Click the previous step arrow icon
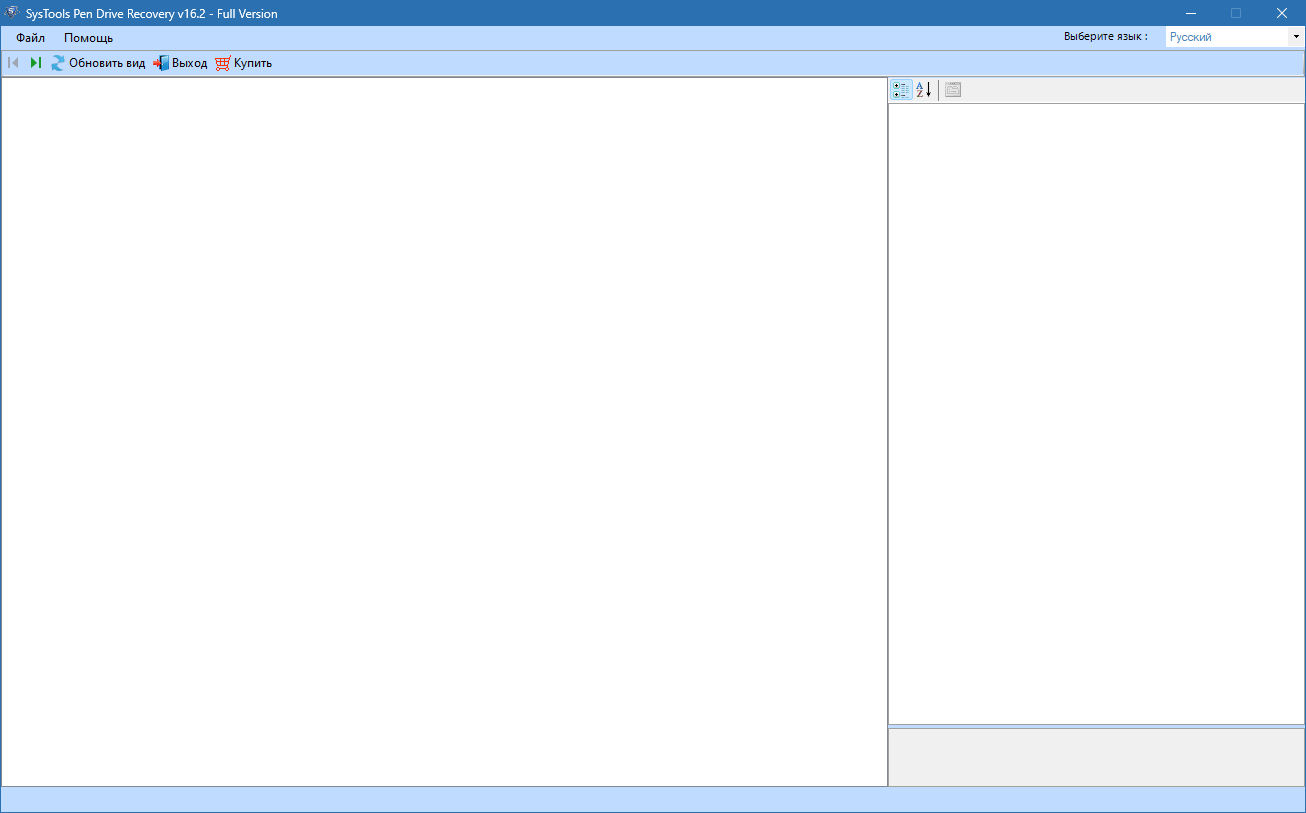The image size is (1306, 813). 14,63
